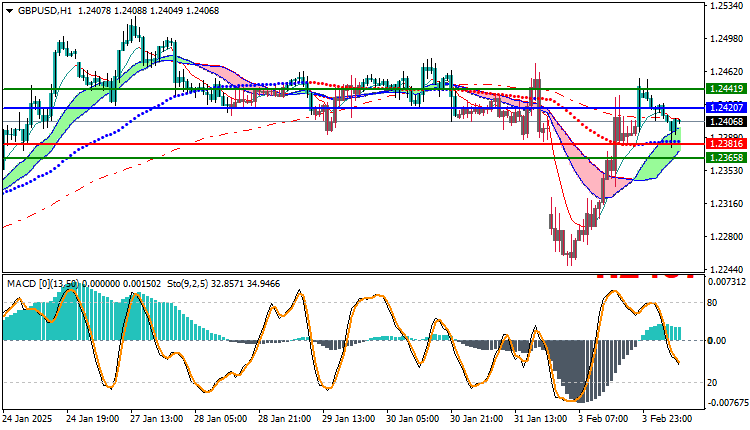Click the 1.23530 price scale value
The image size is (750, 430).
coord(727,171)
